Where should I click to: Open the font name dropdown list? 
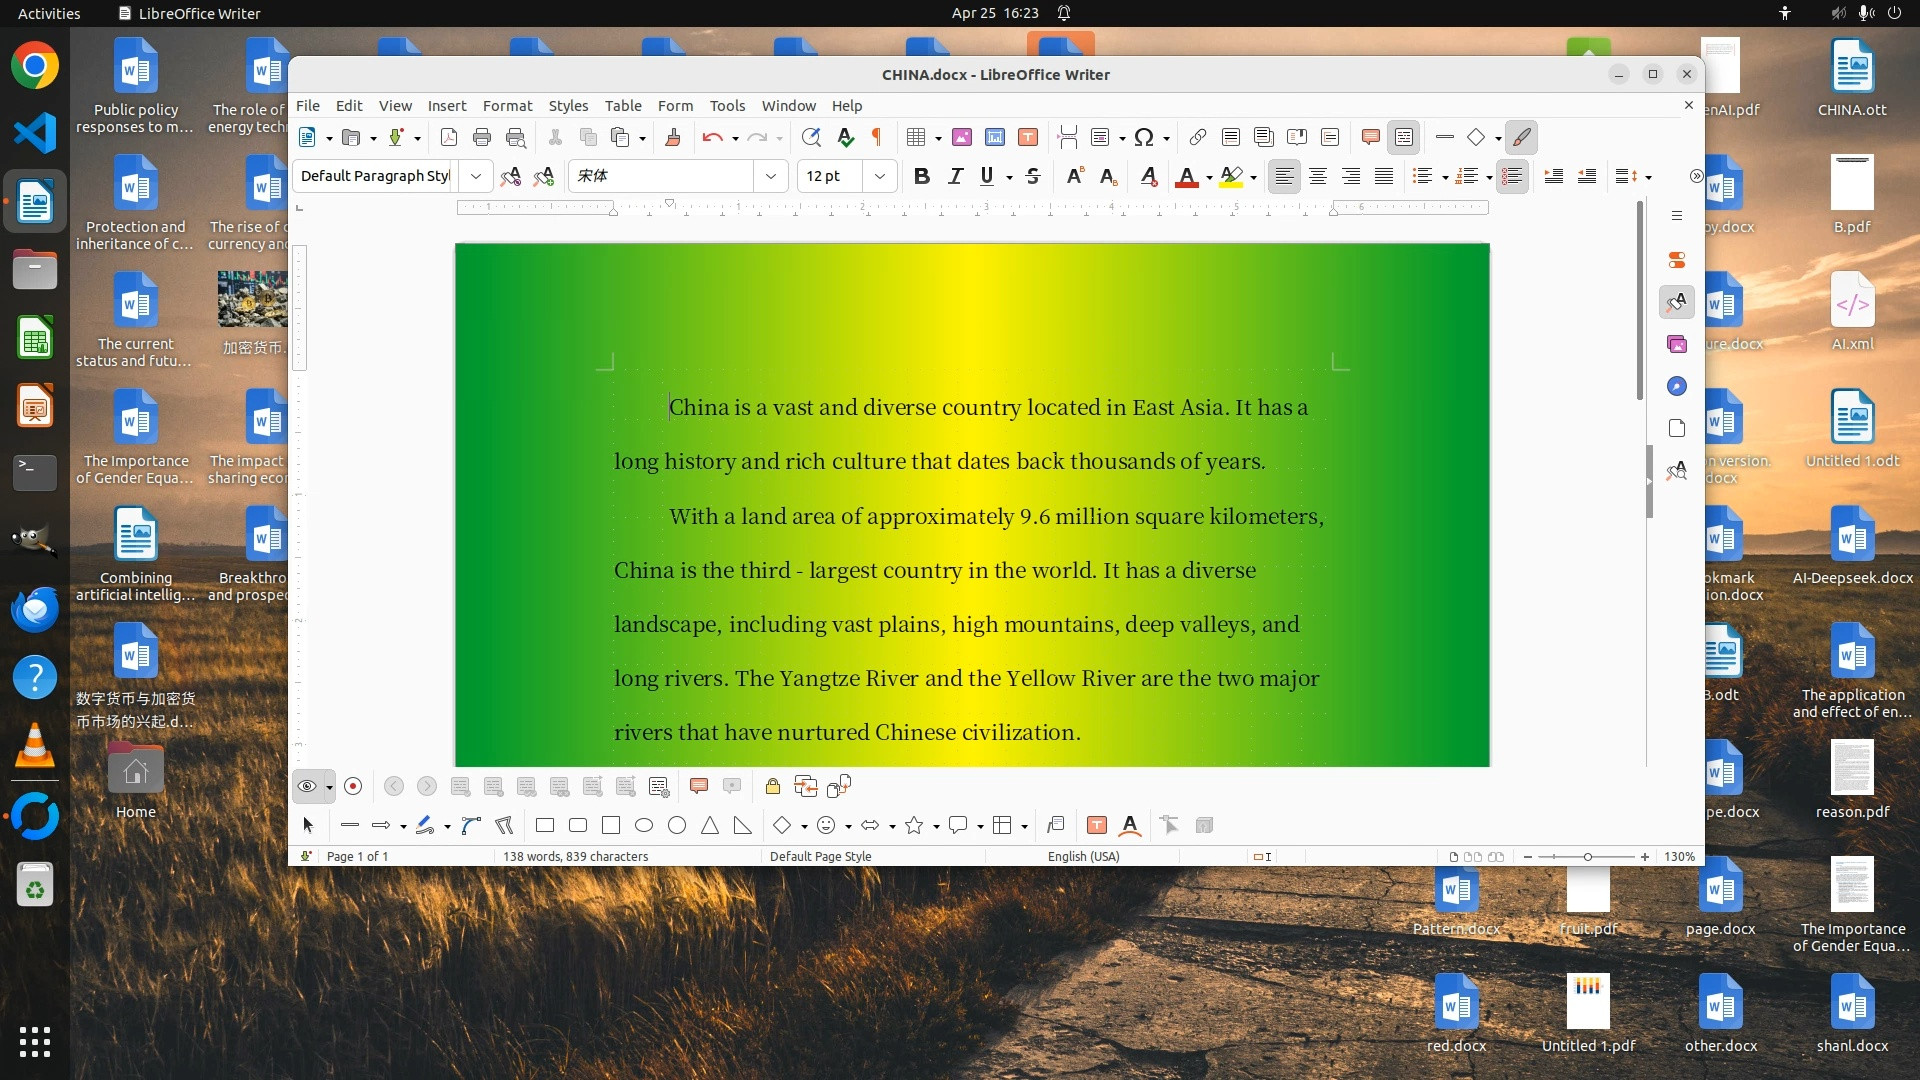tap(771, 177)
